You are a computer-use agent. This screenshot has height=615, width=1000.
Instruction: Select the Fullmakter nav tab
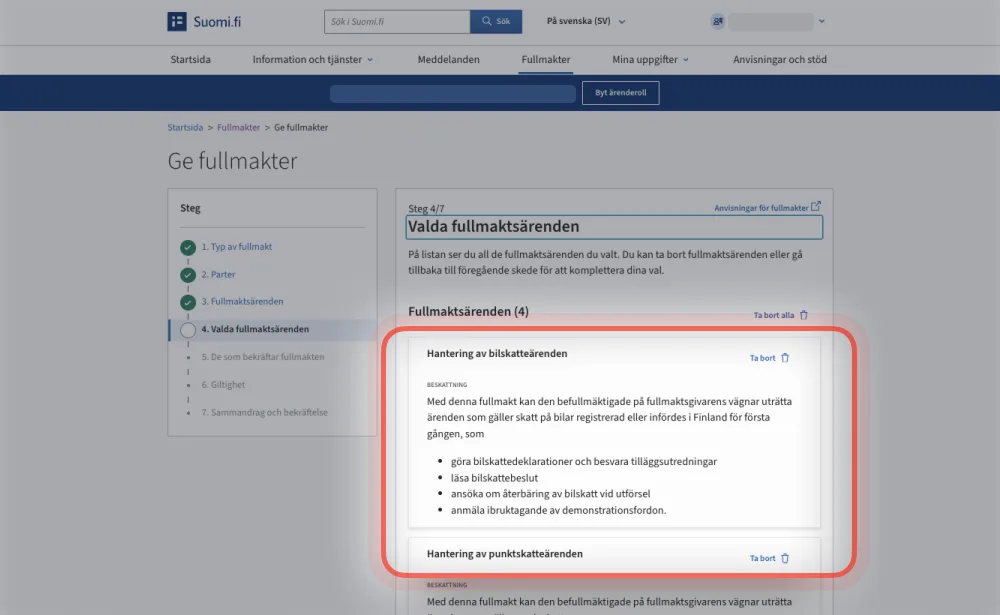546,59
